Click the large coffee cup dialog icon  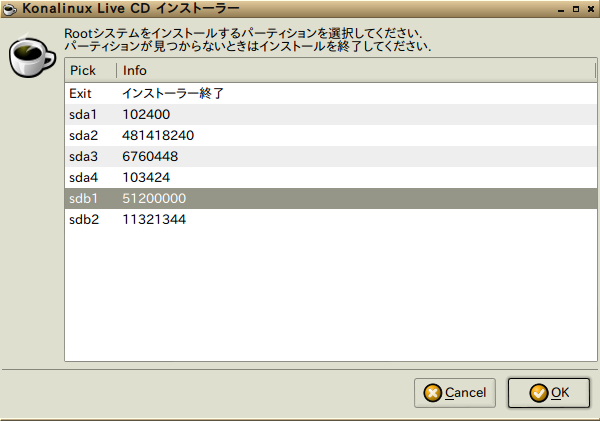click(x=32, y=56)
